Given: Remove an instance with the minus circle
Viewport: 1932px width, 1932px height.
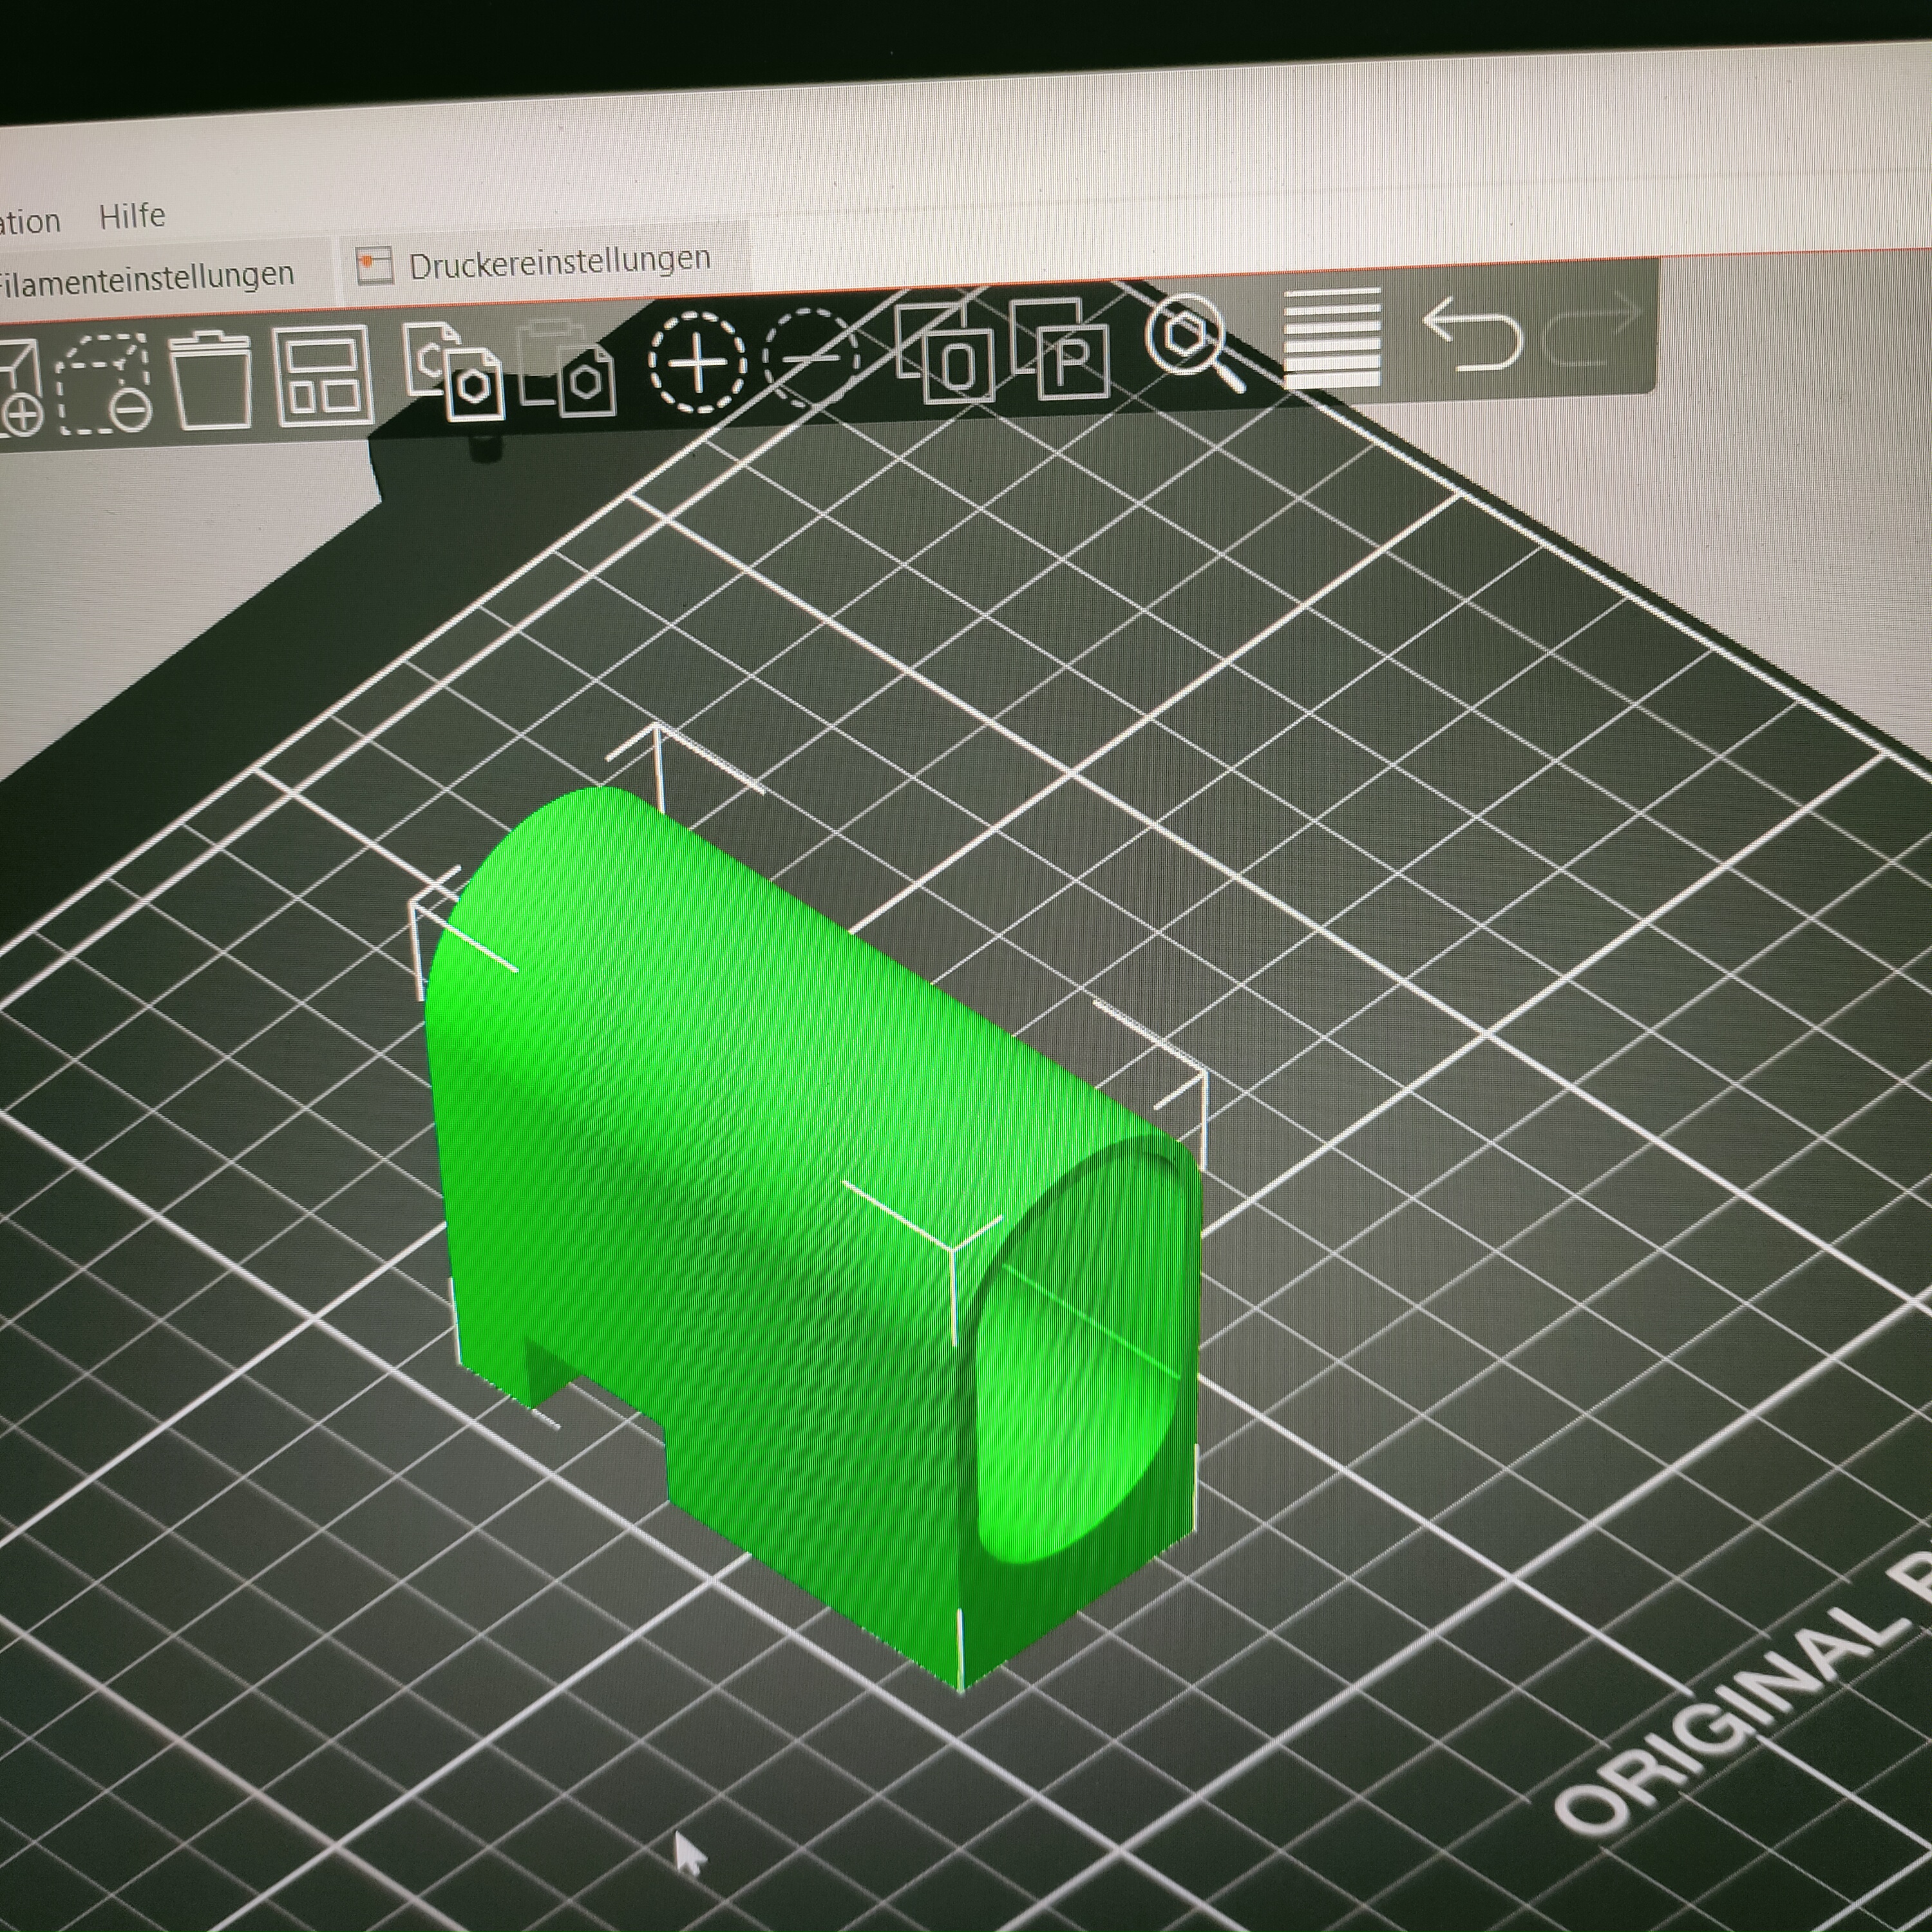Looking at the screenshot, I should coord(812,357).
